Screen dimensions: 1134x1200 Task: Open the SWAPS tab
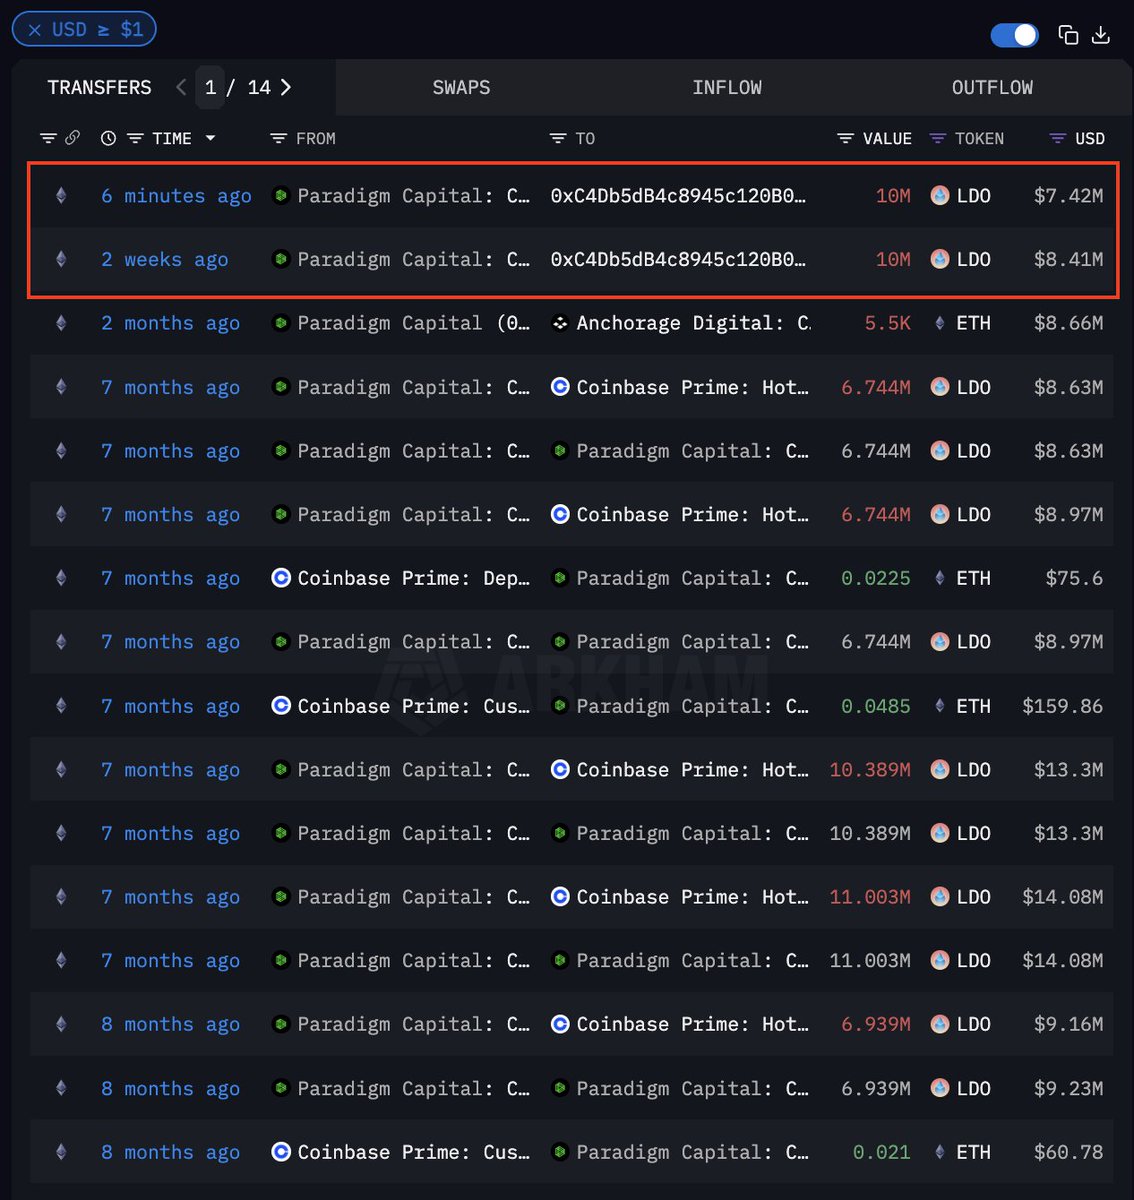[x=461, y=88]
